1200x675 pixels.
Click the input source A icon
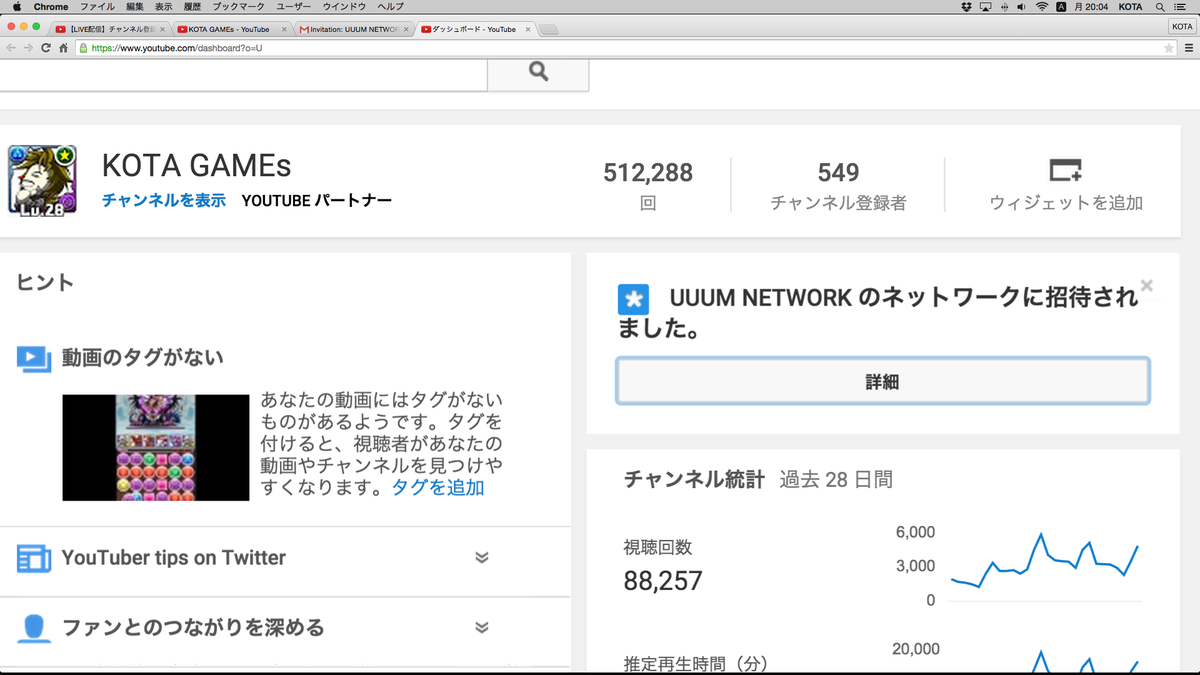[1061, 7]
